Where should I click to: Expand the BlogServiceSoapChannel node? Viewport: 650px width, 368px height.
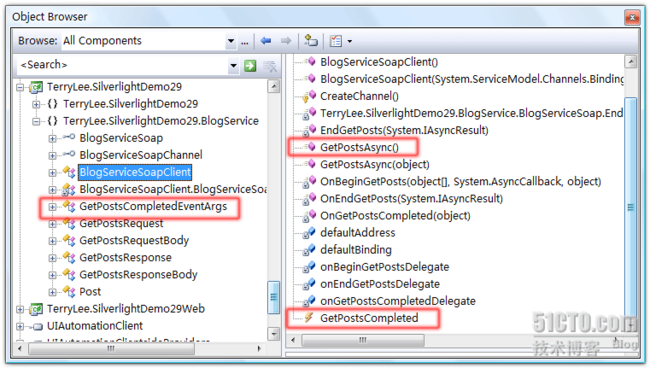point(52,155)
